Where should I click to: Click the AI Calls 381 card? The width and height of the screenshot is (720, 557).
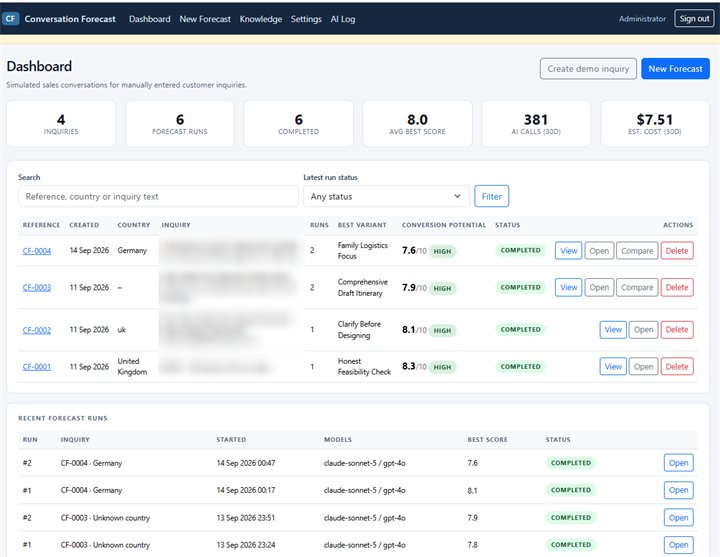[536, 124]
